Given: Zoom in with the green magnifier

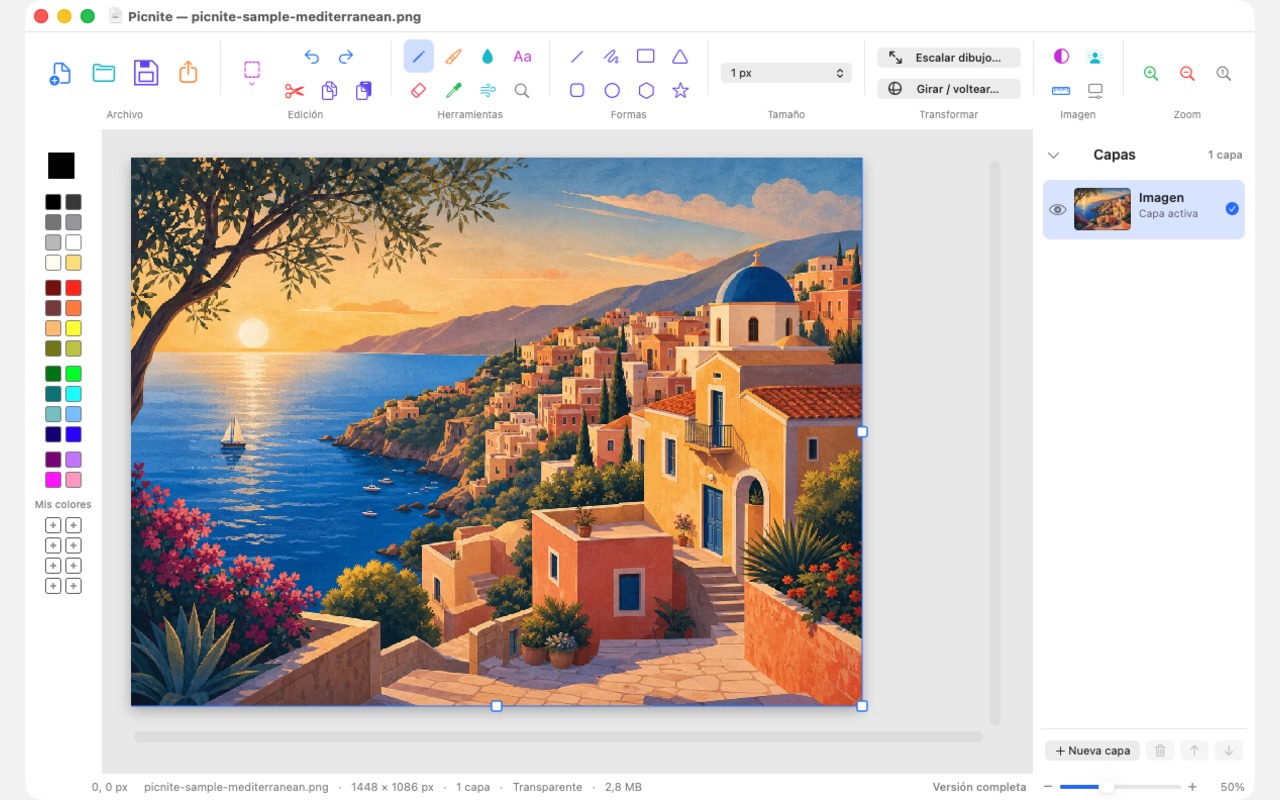Looking at the screenshot, I should pyautogui.click(x=1151, y=73).
